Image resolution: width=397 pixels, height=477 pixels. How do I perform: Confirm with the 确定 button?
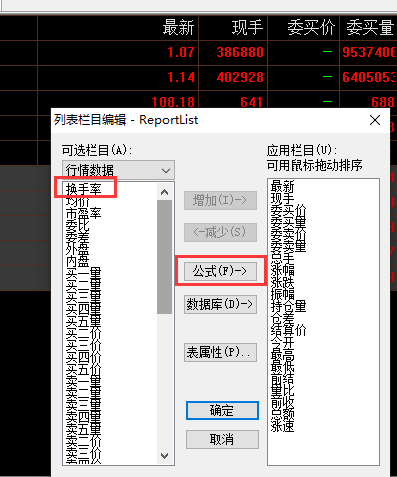[x=222, y=410]
